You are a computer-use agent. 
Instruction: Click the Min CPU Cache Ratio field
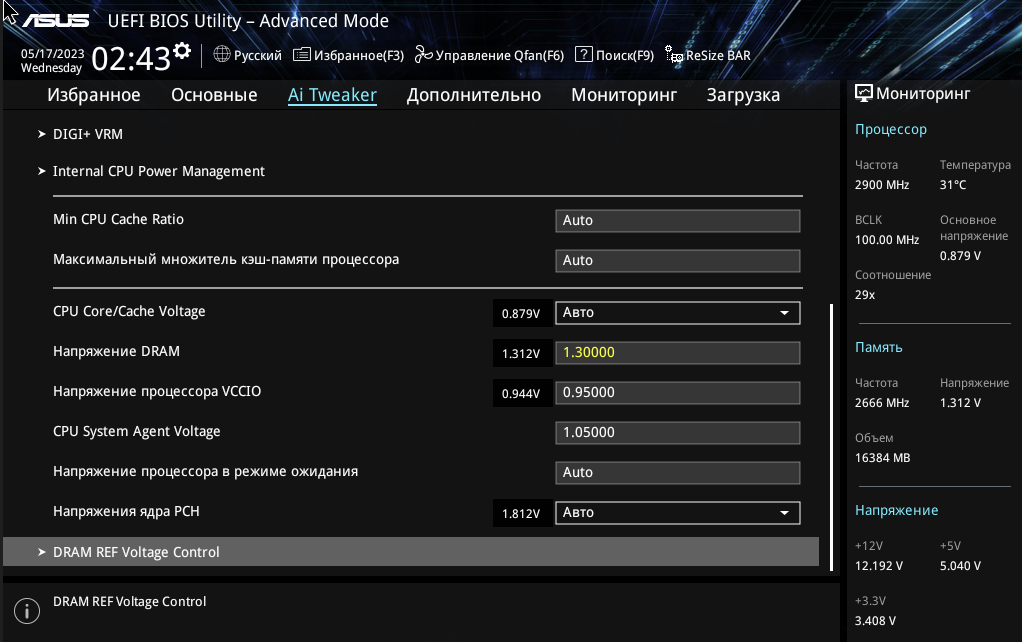pos(677,220)
